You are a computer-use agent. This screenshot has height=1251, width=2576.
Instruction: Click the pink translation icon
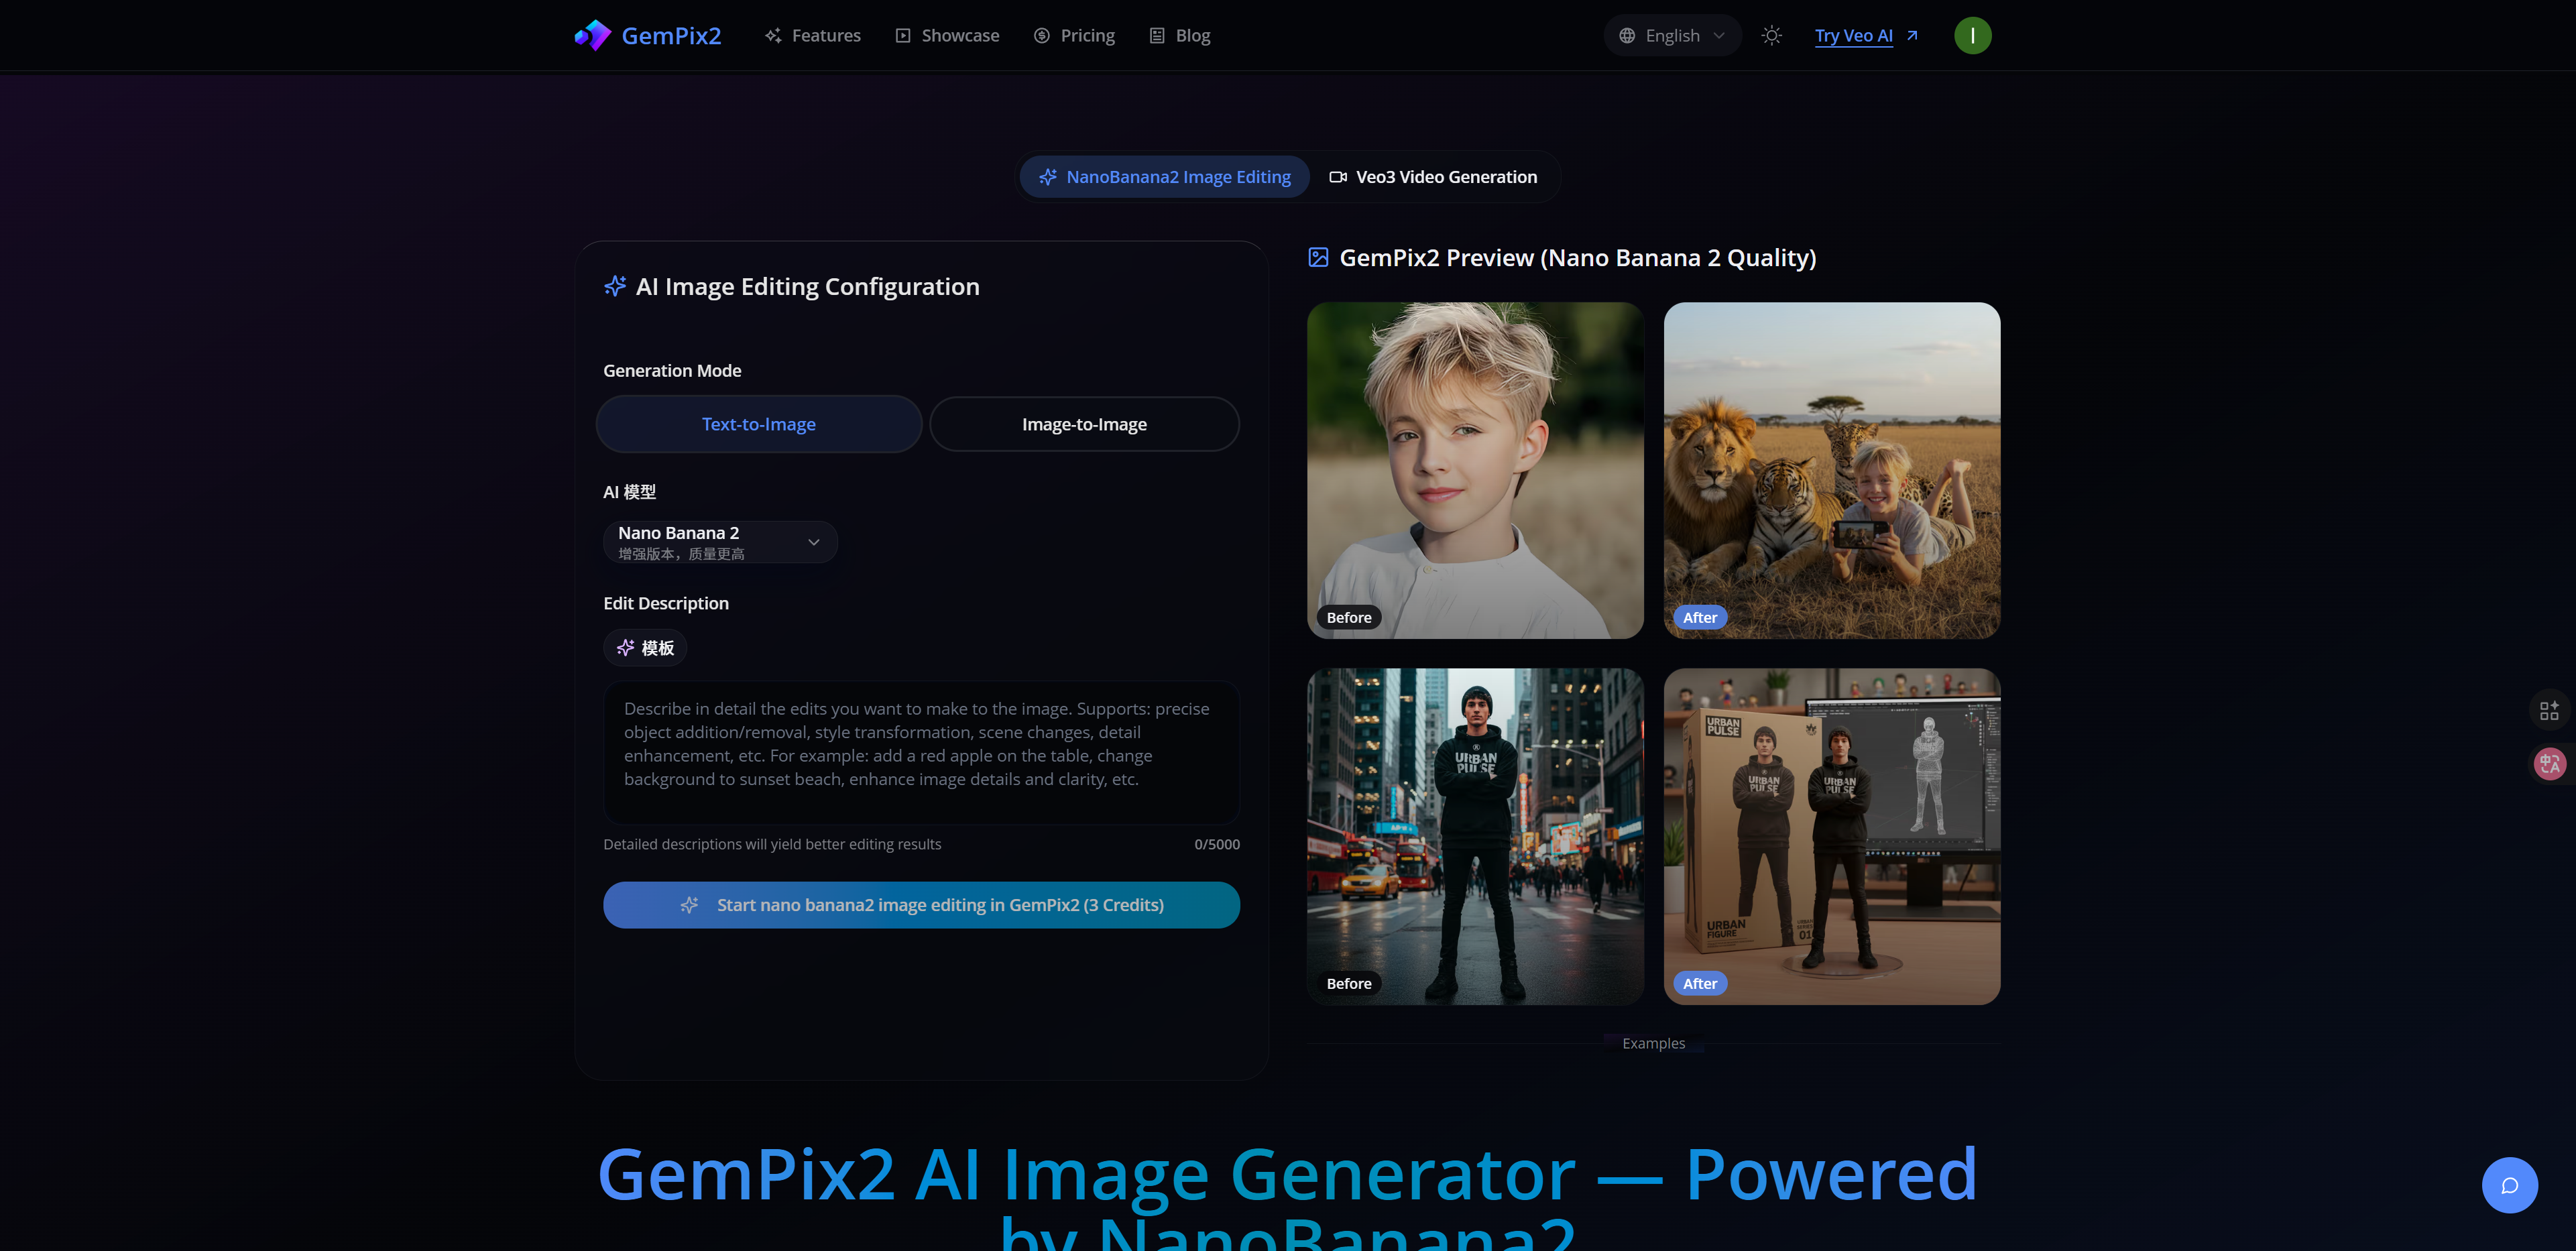(x=2550, y=763)
